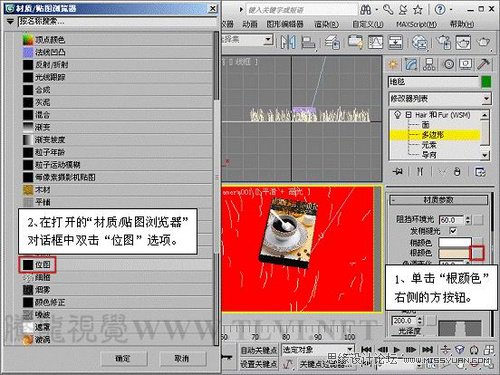Click the map button beside 阻挡环境光
This screenshot has width=500, height=375.
[x=478, y=220]
